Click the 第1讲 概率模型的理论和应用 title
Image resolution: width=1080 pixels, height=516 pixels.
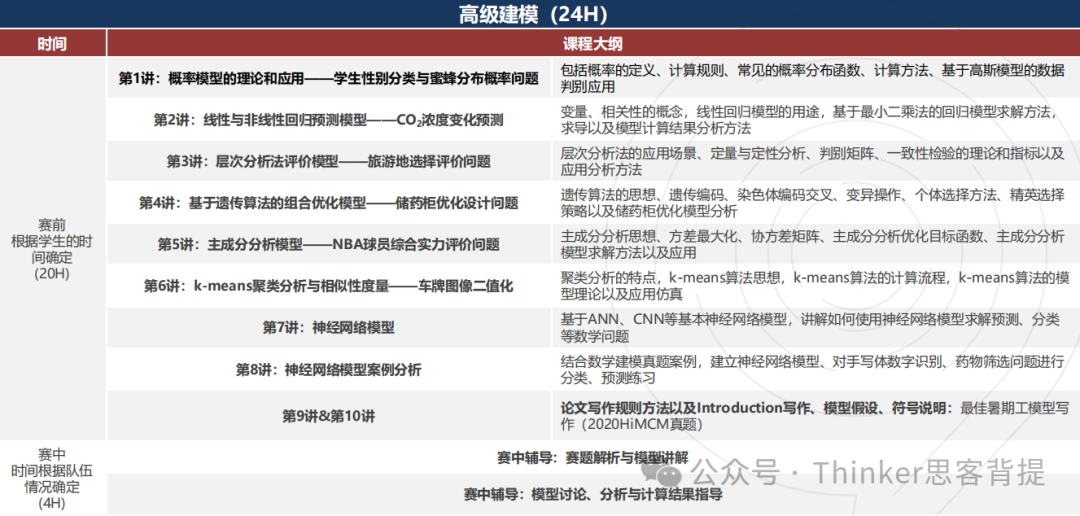tap(328, 78)
